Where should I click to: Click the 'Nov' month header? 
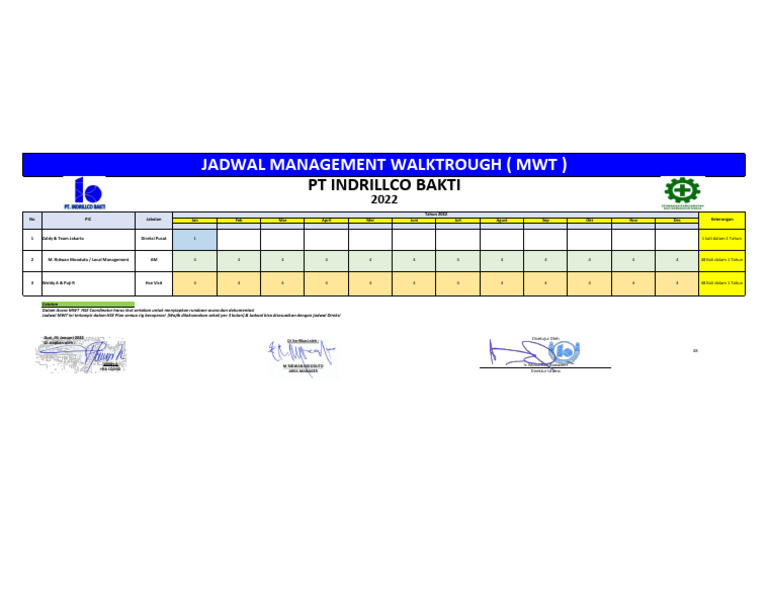coord(633,221)
